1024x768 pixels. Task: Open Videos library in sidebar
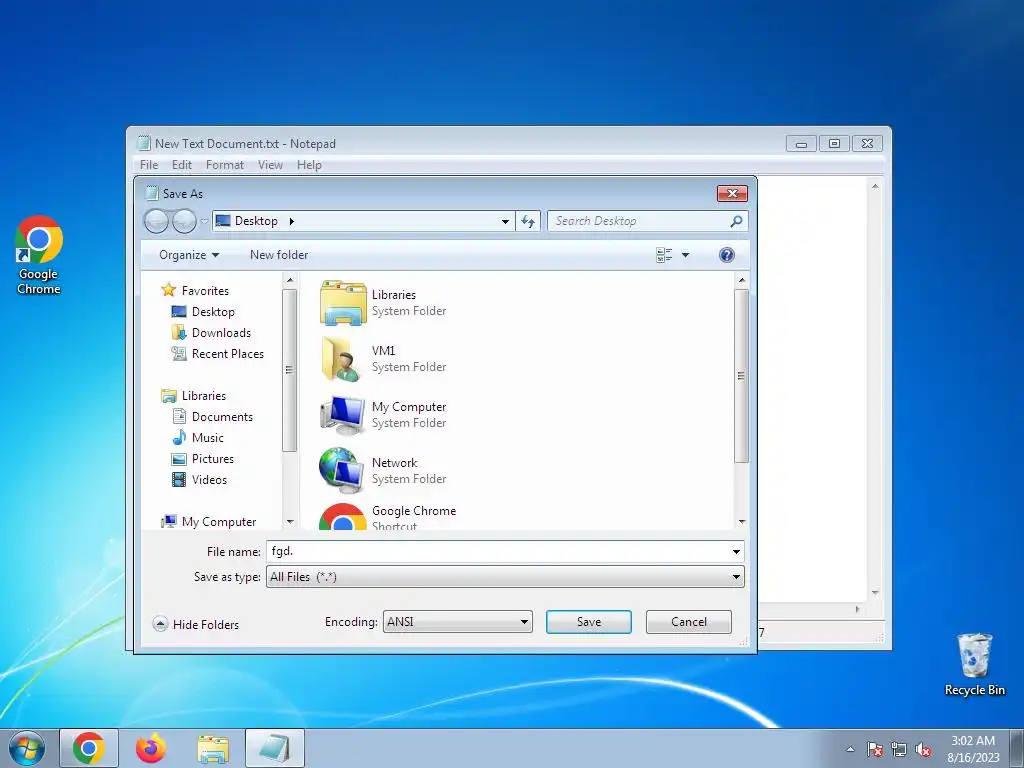pos(209,479)
